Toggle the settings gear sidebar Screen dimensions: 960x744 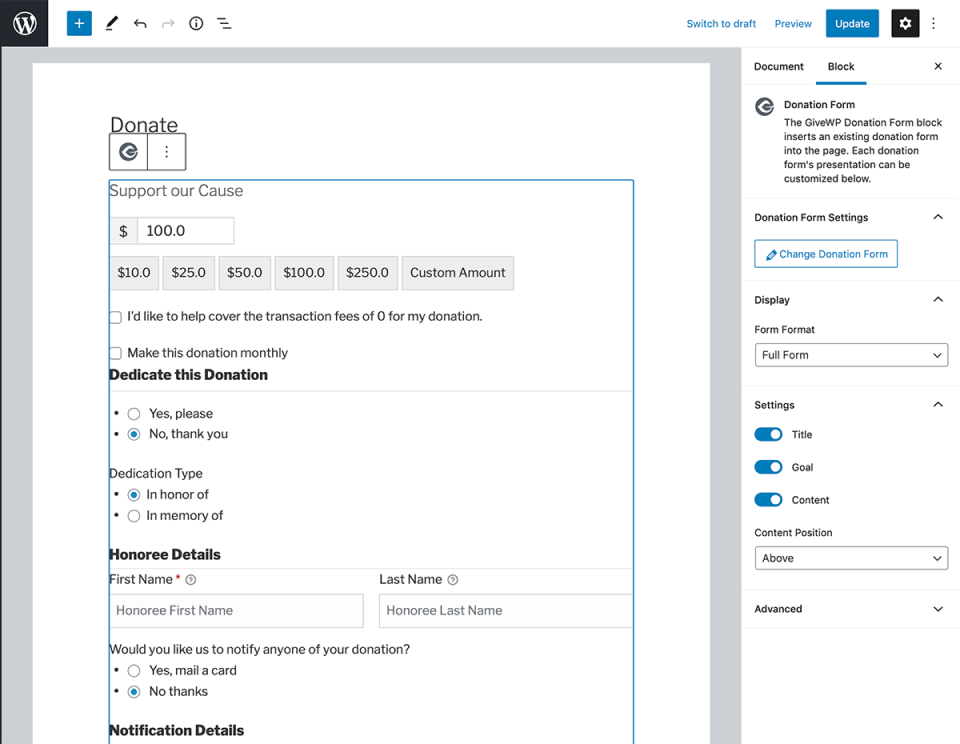point(905,23)
